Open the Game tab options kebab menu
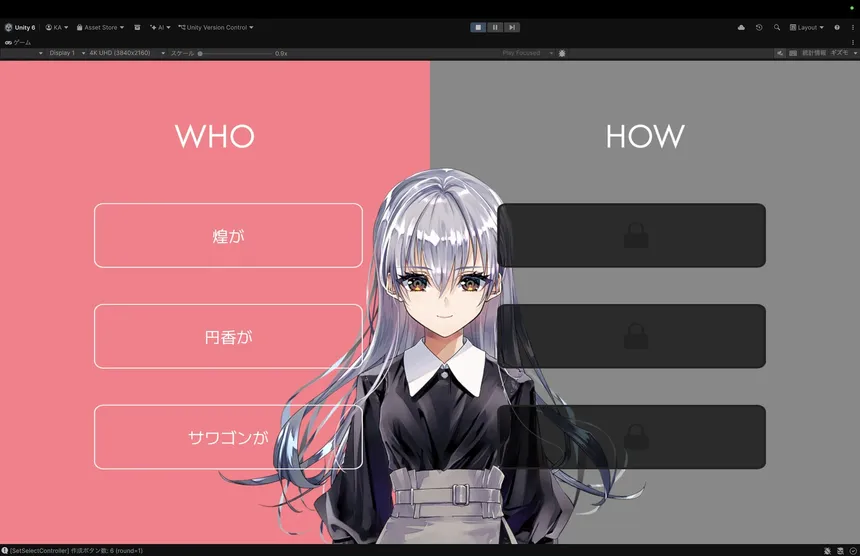The image size is (860, 556). click(x=853, y=42)
